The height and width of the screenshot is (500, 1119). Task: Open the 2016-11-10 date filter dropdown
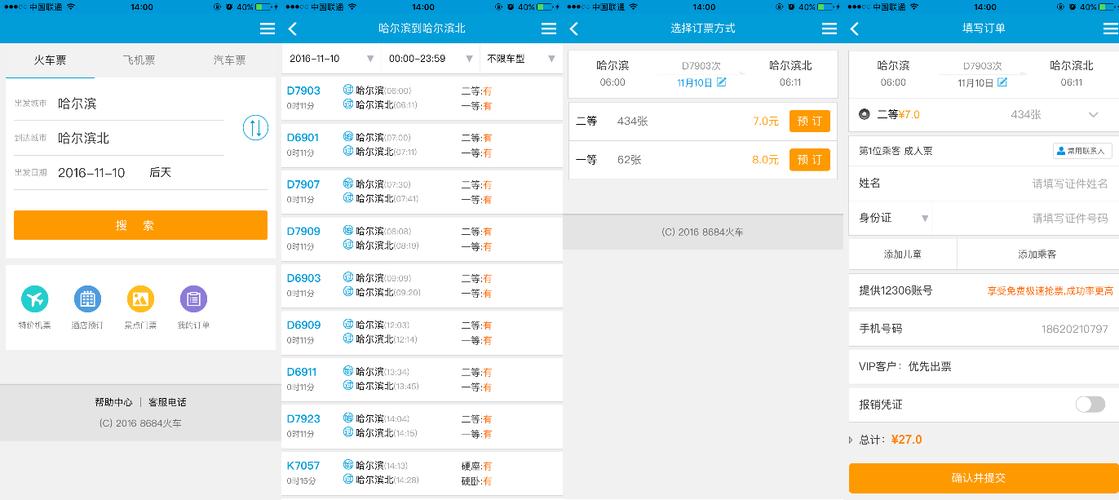point(333,58)
